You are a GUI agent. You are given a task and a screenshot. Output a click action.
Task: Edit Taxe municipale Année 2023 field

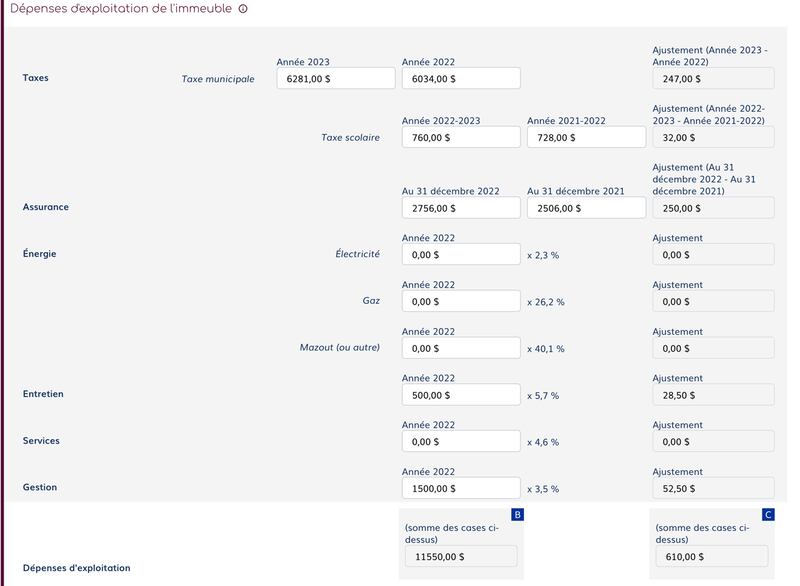tap(335, 78)
